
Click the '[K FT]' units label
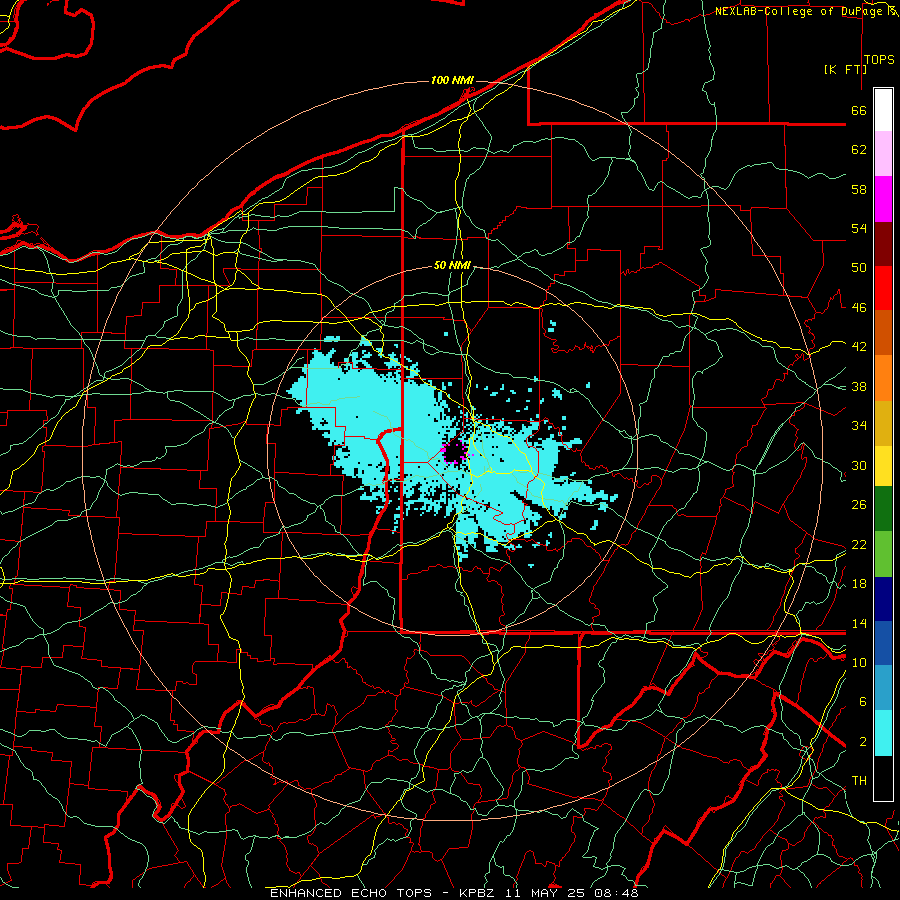click(x=845, y=69)
